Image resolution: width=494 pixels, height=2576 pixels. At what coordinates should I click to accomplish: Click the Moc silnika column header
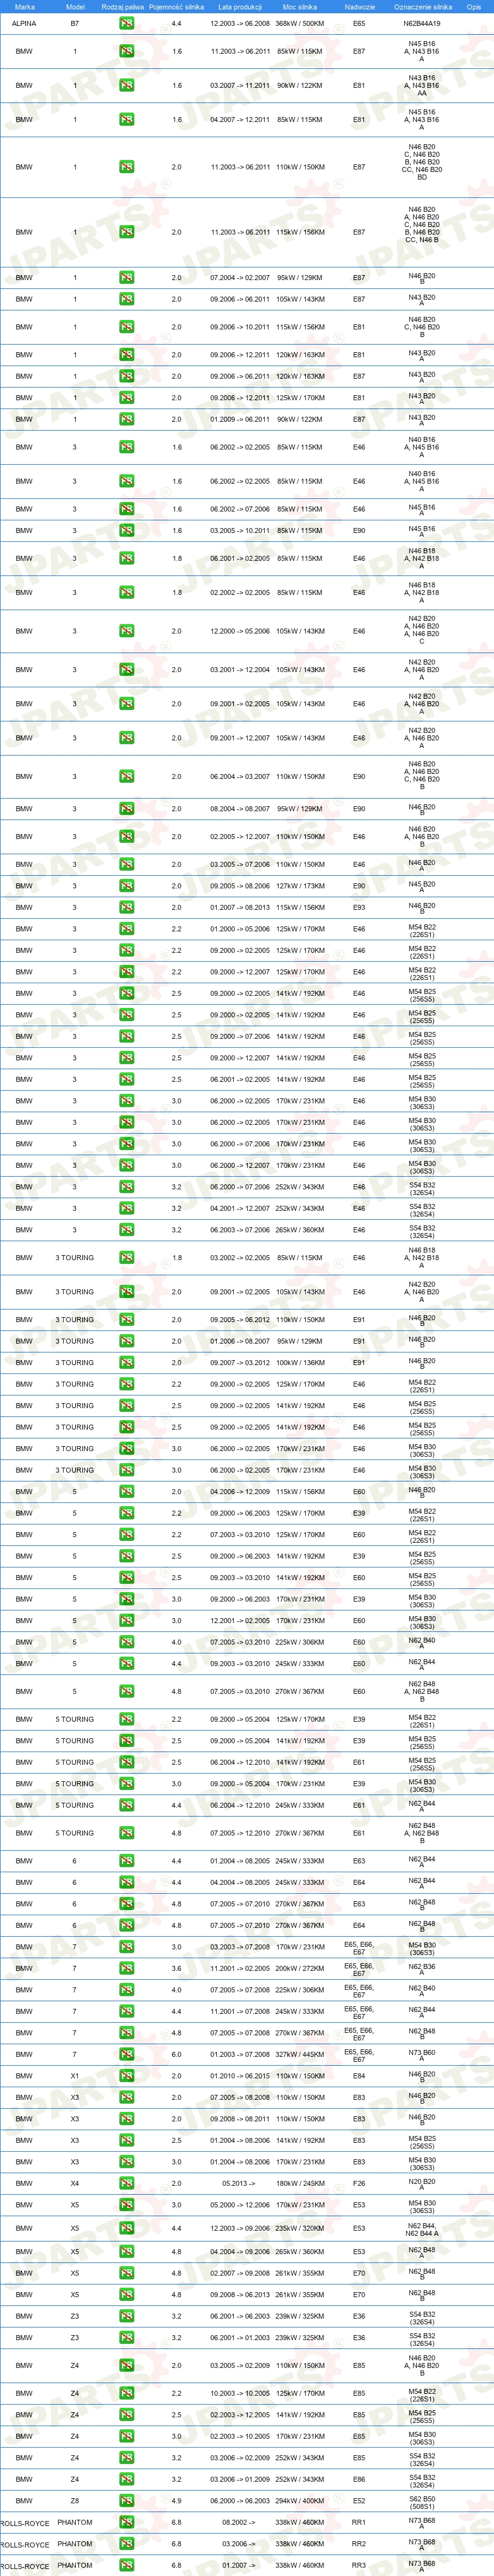click(300, 6)
